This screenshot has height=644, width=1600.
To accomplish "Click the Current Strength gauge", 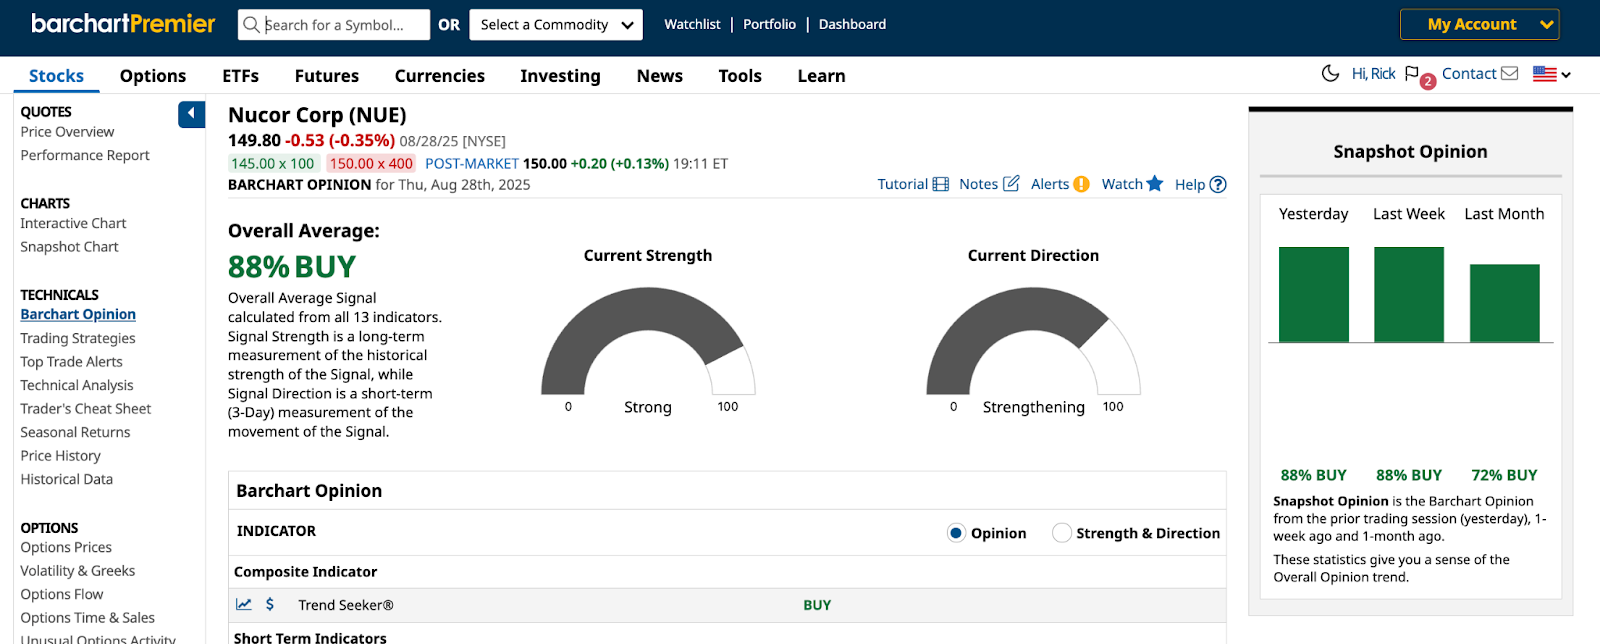I will (648, 340).
